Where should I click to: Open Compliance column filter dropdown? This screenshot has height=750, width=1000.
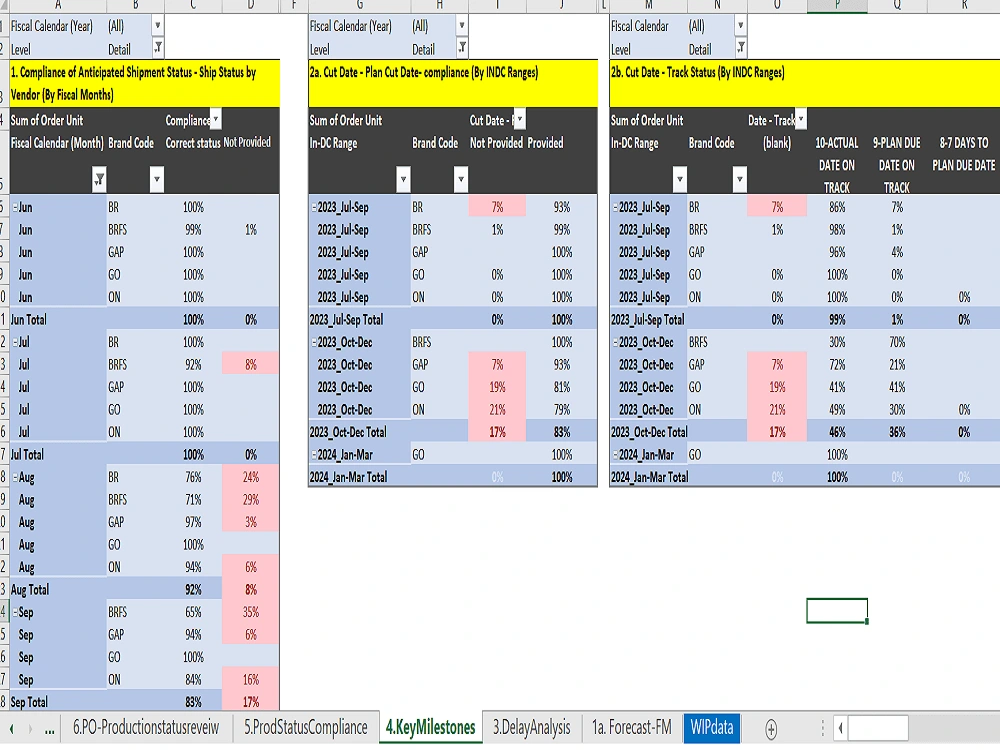coord(216,119)
